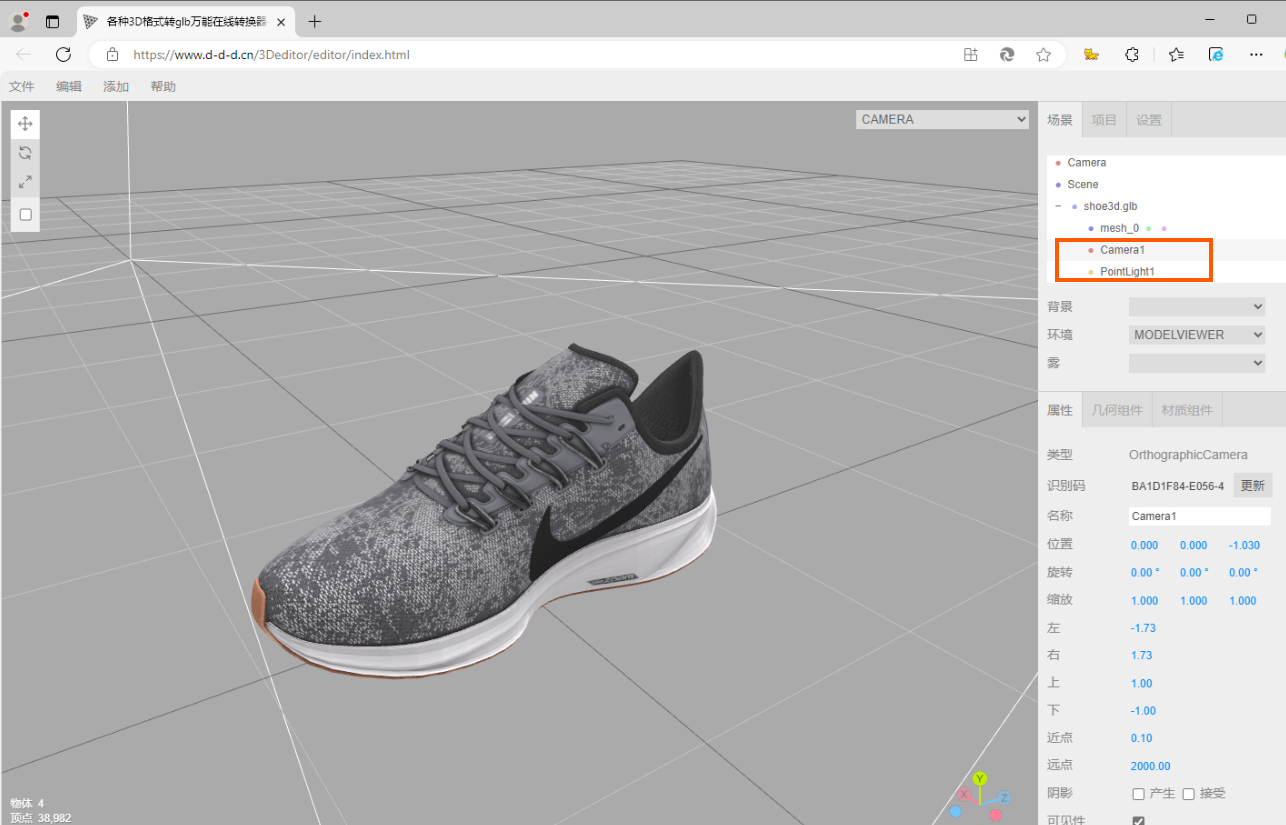Screen dimensions: 1286x825
Task: Open the 文件 menu
Action: click(x=22, y=87)
